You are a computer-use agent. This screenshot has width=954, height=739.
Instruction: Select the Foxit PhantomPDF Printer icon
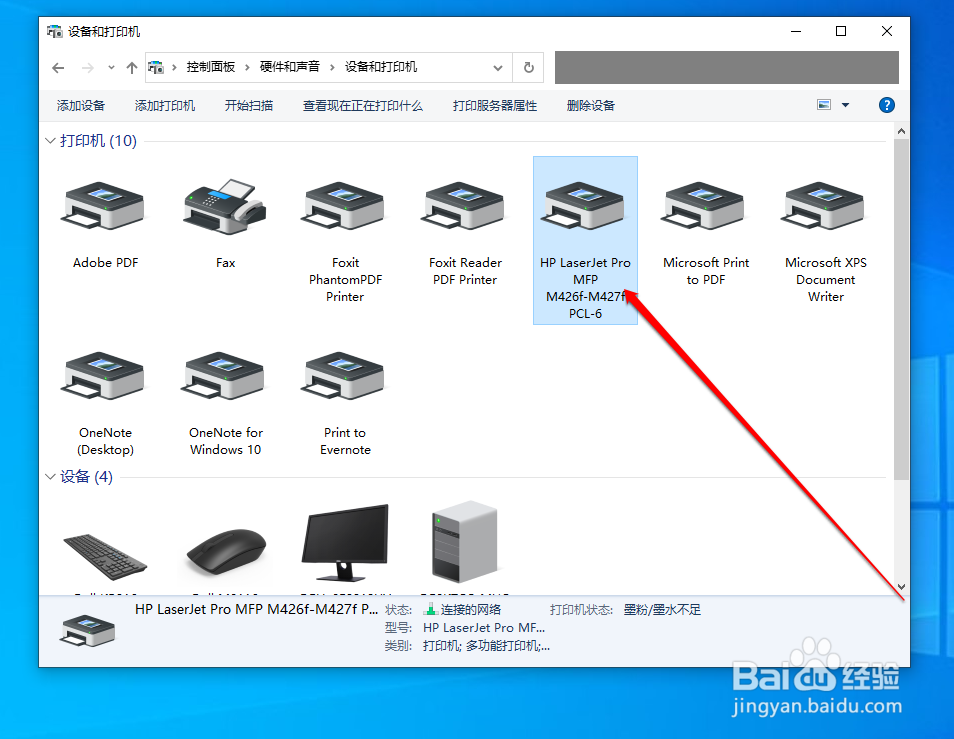[x=343, y=205]
